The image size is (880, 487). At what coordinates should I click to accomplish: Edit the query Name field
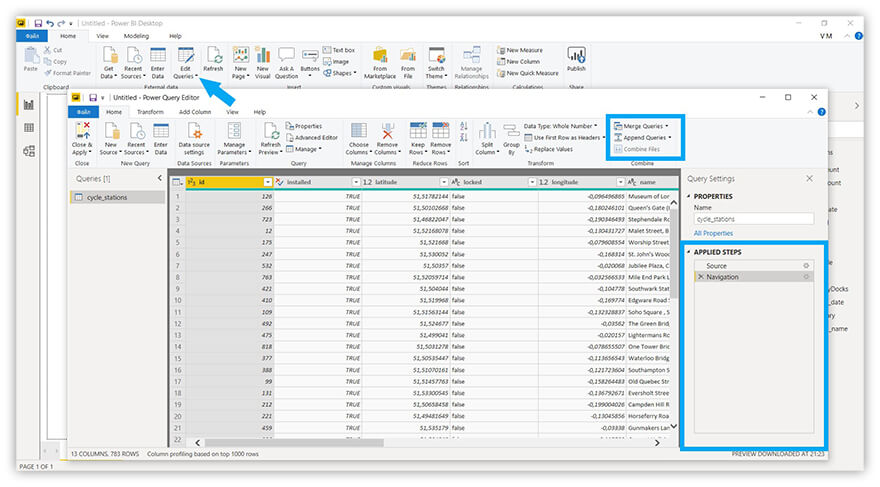754,219
